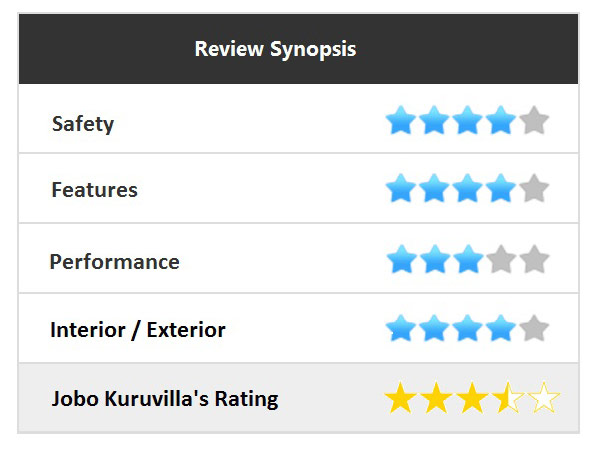Click the fourth star for Interior / Exterior
This screenshot has height=450, width=600.
501,328
